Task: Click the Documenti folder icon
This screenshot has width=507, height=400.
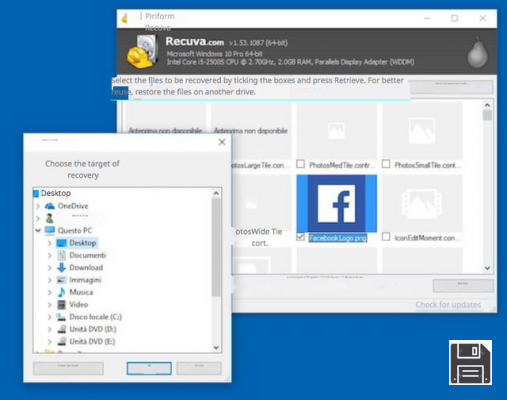Action: pos(61,255)
